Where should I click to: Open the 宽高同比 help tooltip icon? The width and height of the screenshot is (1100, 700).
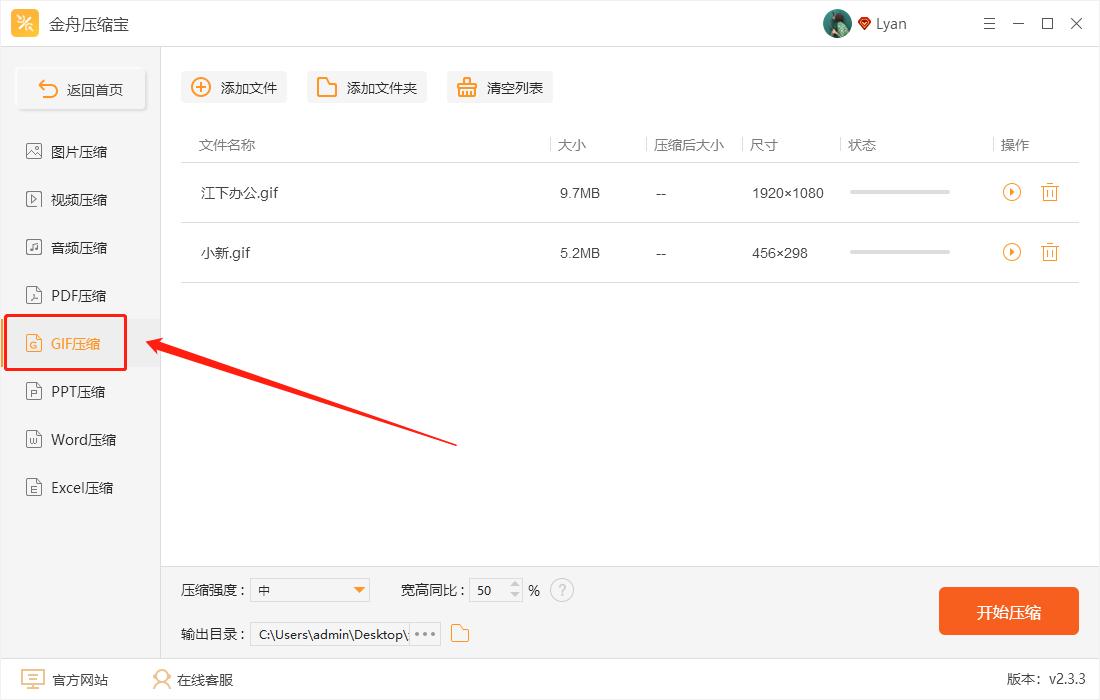(562, 590)
